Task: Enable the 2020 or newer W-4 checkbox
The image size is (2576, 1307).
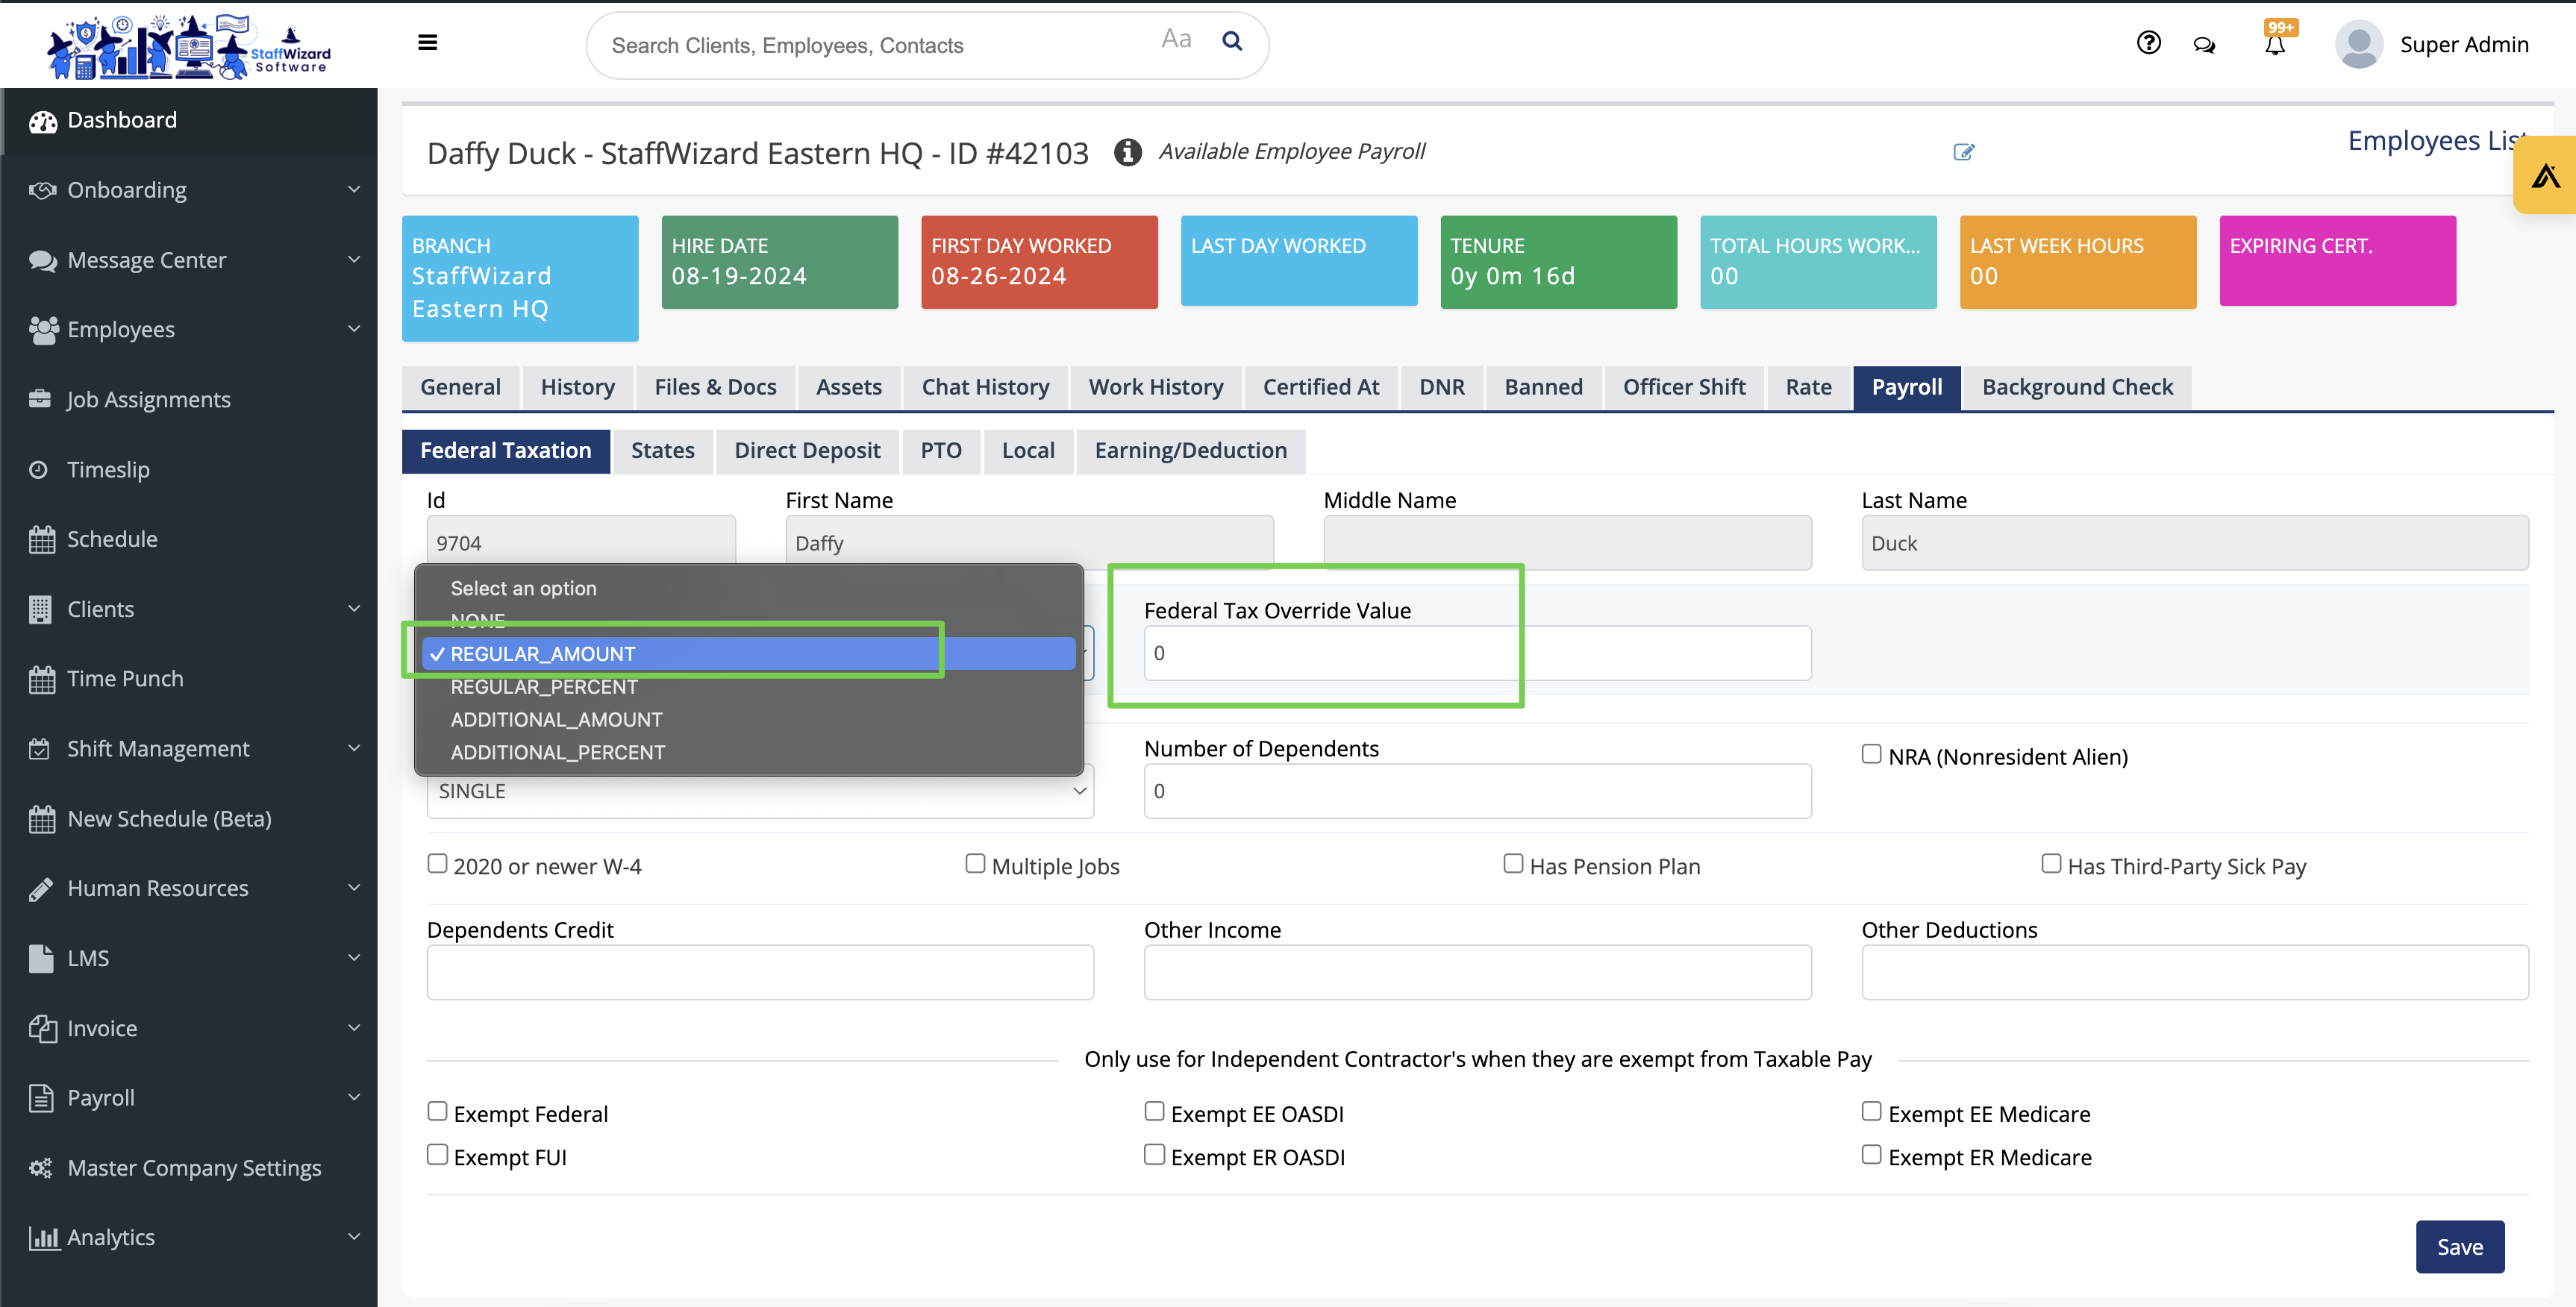Action: pos(437,864)
